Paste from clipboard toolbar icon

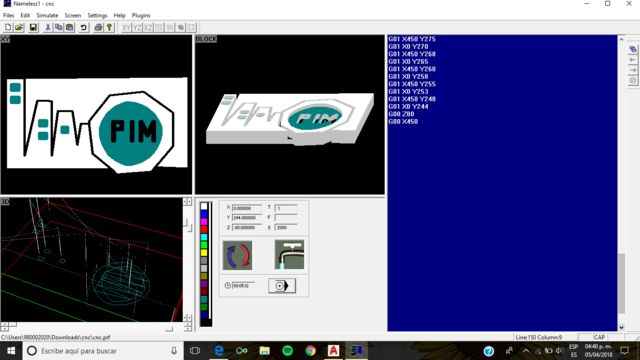(70, 27)
